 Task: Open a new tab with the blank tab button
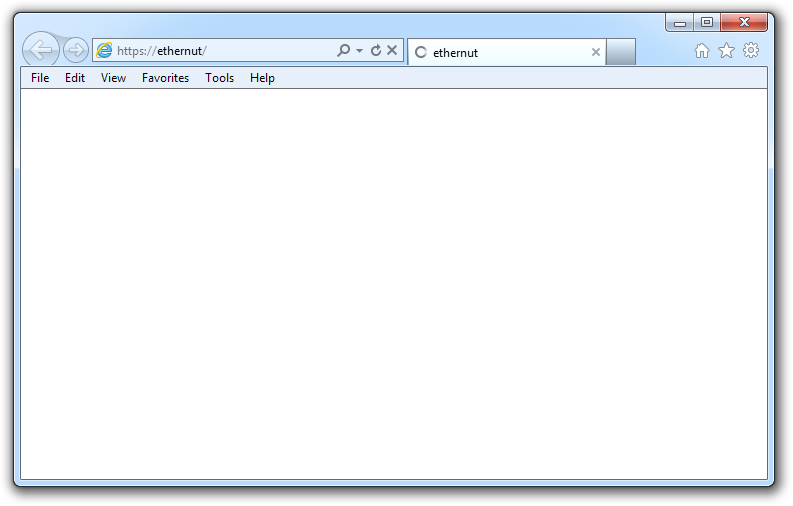[x=621, y=52]
